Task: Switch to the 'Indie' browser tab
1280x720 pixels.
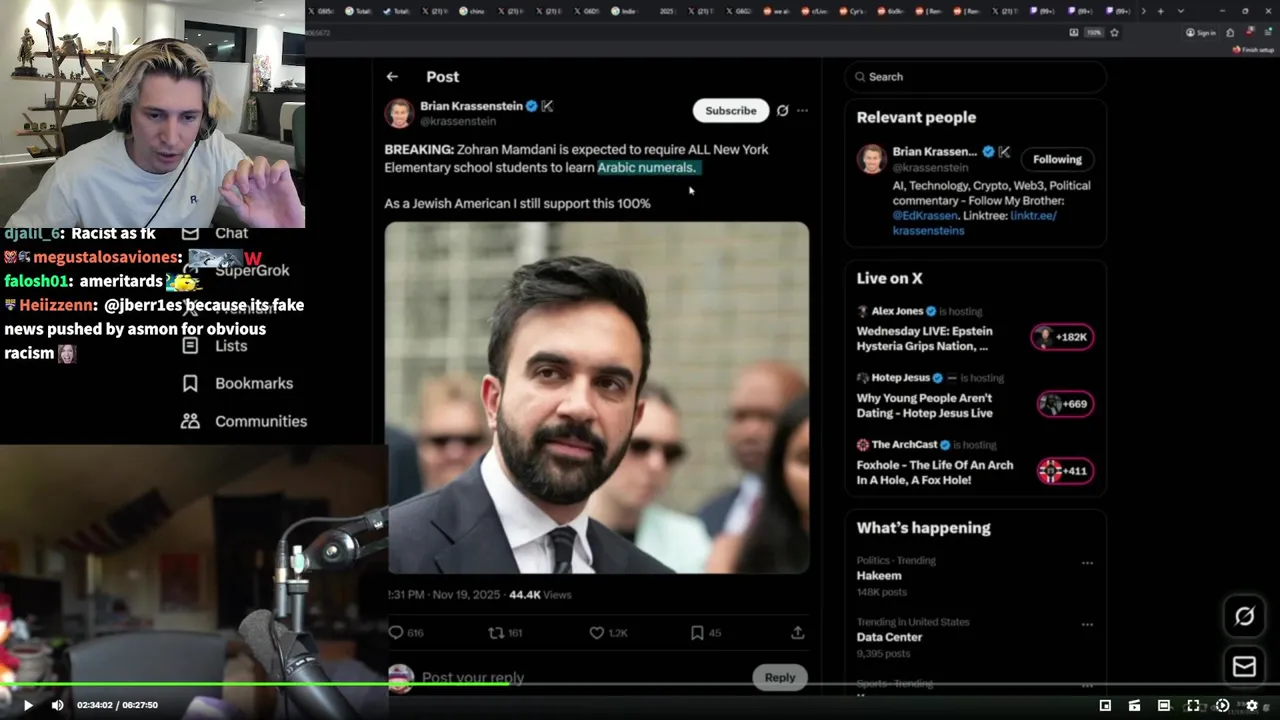Action: [x=626, y=11]
